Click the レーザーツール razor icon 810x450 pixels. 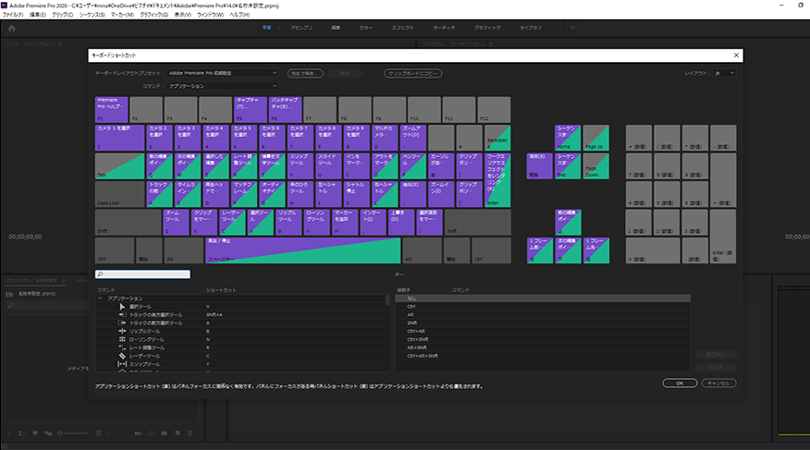[122, 356]
